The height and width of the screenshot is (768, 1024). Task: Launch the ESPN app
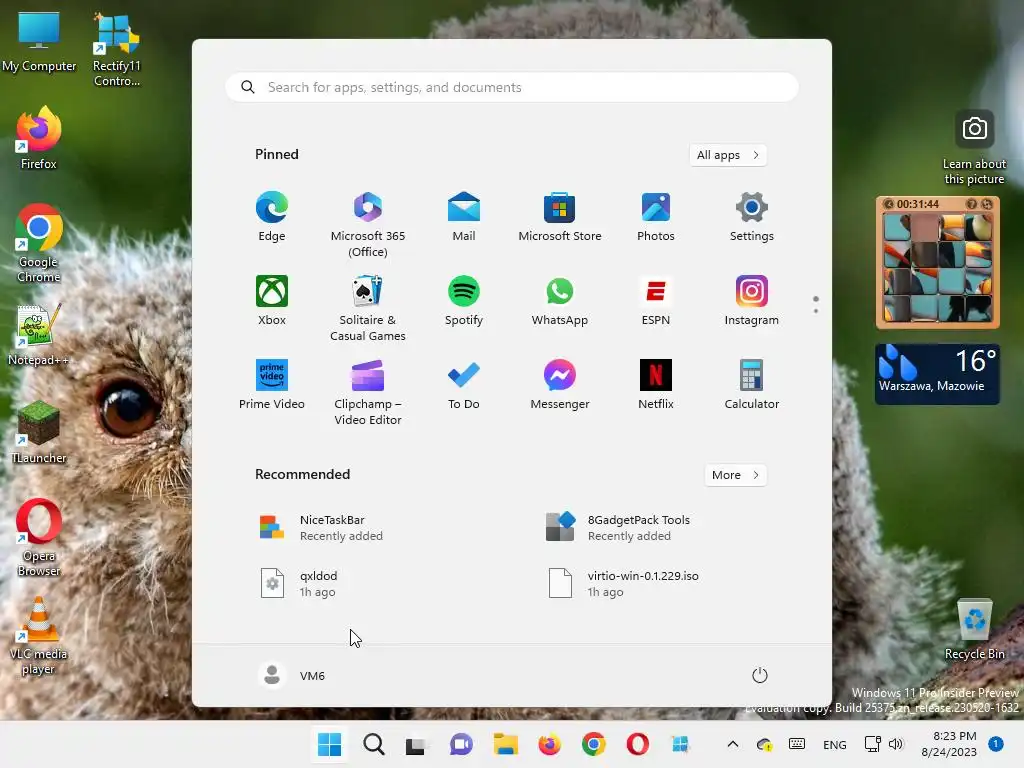coord(656,301)
